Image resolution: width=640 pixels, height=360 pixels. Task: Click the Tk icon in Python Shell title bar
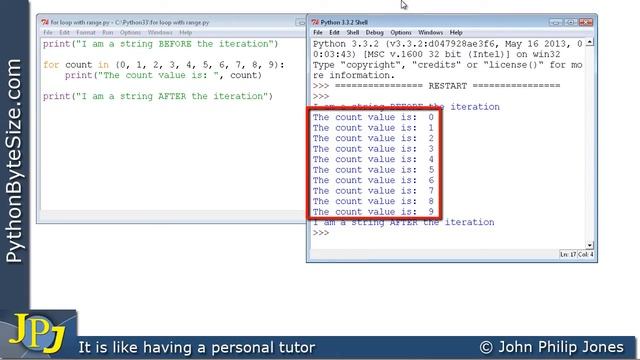pyautogui.click(x=315, y=22)
